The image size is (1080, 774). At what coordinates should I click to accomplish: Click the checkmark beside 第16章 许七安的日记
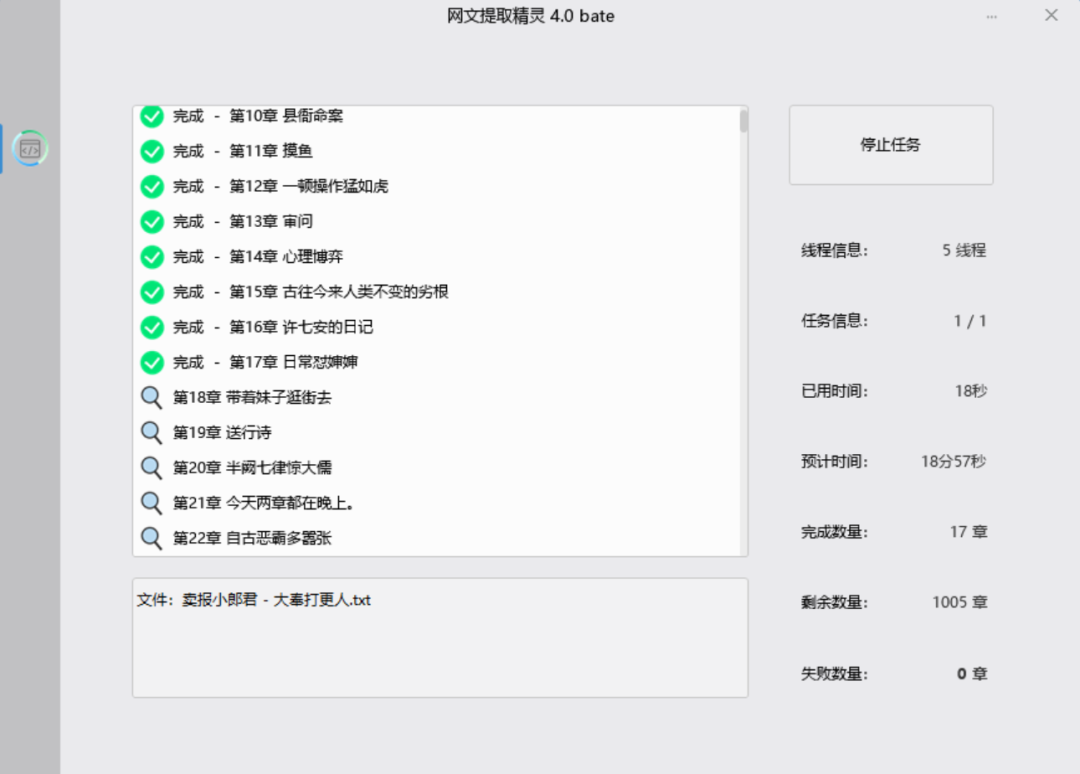[x=151, y=326]
